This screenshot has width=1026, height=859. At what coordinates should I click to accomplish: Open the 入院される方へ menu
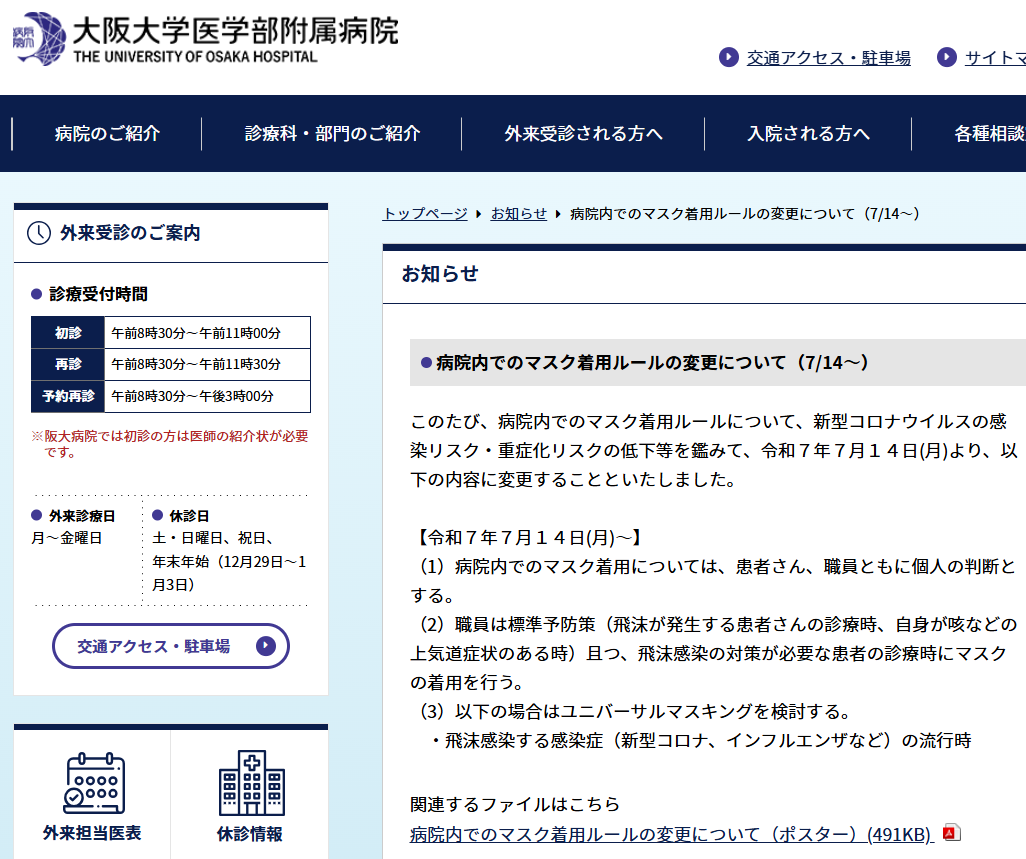coord(808,133)
